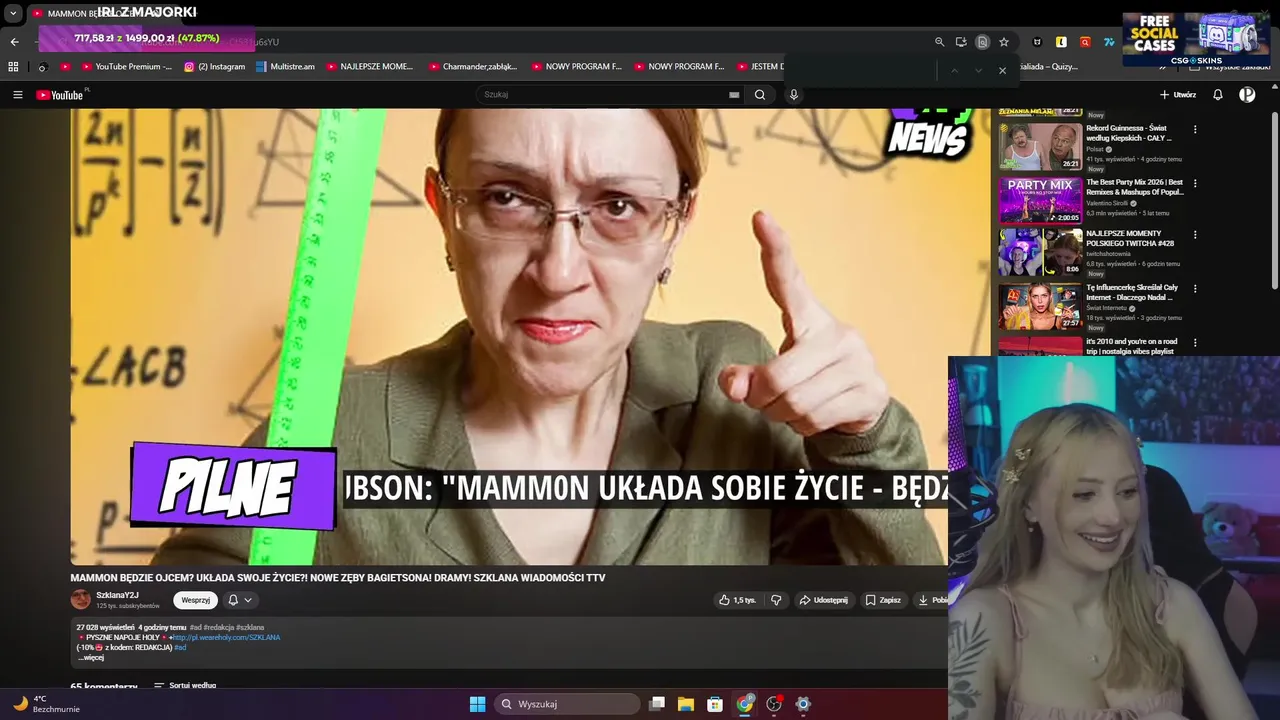Open the OBS Studio taskbar icon
Image resolution: width=1280 pixels, height=720 pixels.
[774, 704]
